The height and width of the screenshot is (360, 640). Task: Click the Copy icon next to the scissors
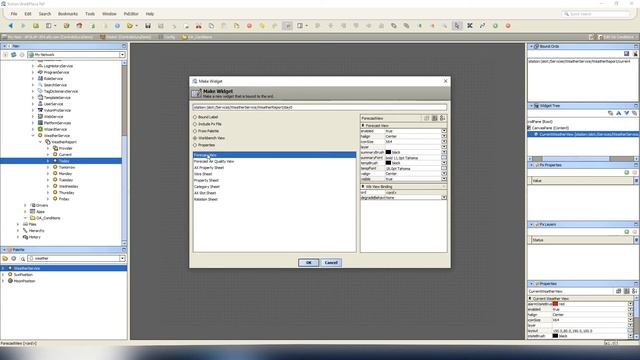click(211, 26)
